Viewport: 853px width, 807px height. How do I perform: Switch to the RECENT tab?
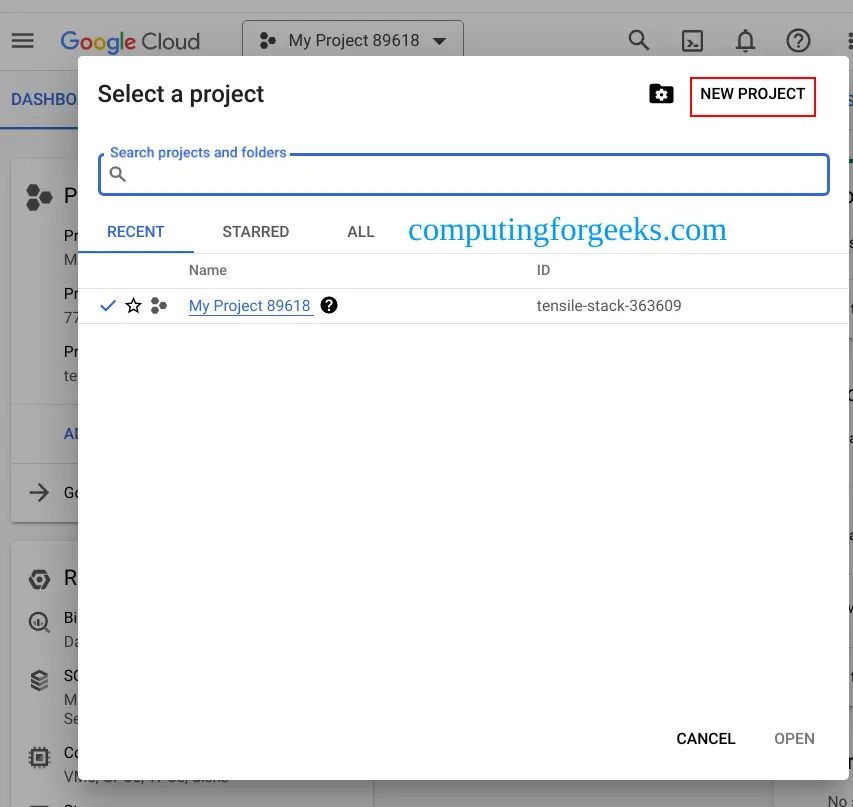point(135,232)
